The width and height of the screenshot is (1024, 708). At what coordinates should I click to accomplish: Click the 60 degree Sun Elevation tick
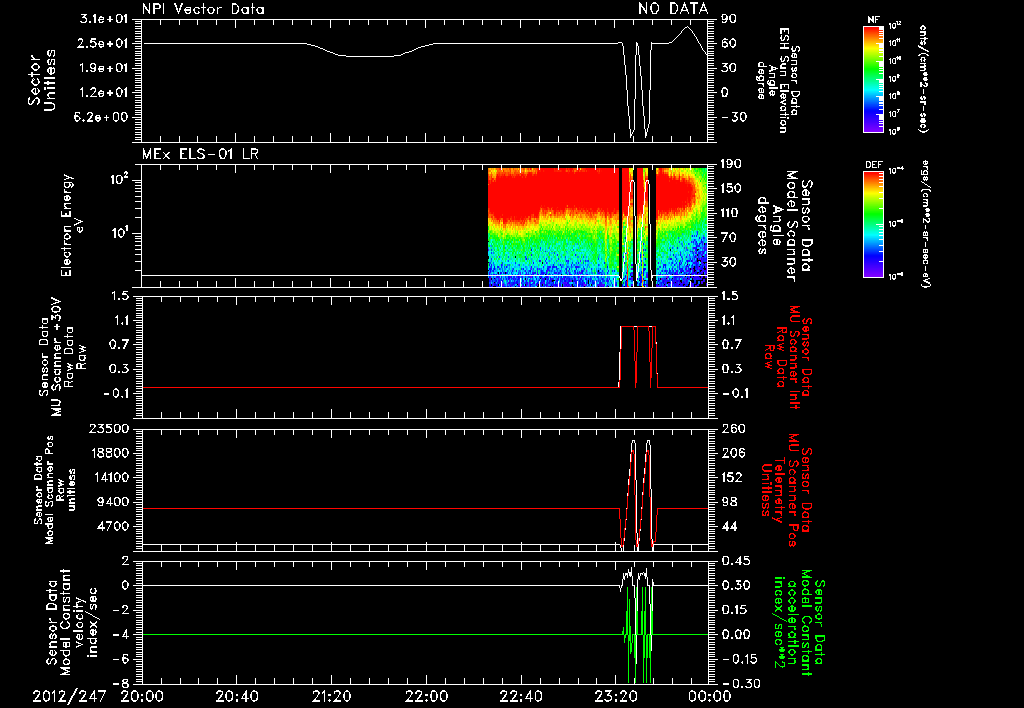[x=729, y=44]
